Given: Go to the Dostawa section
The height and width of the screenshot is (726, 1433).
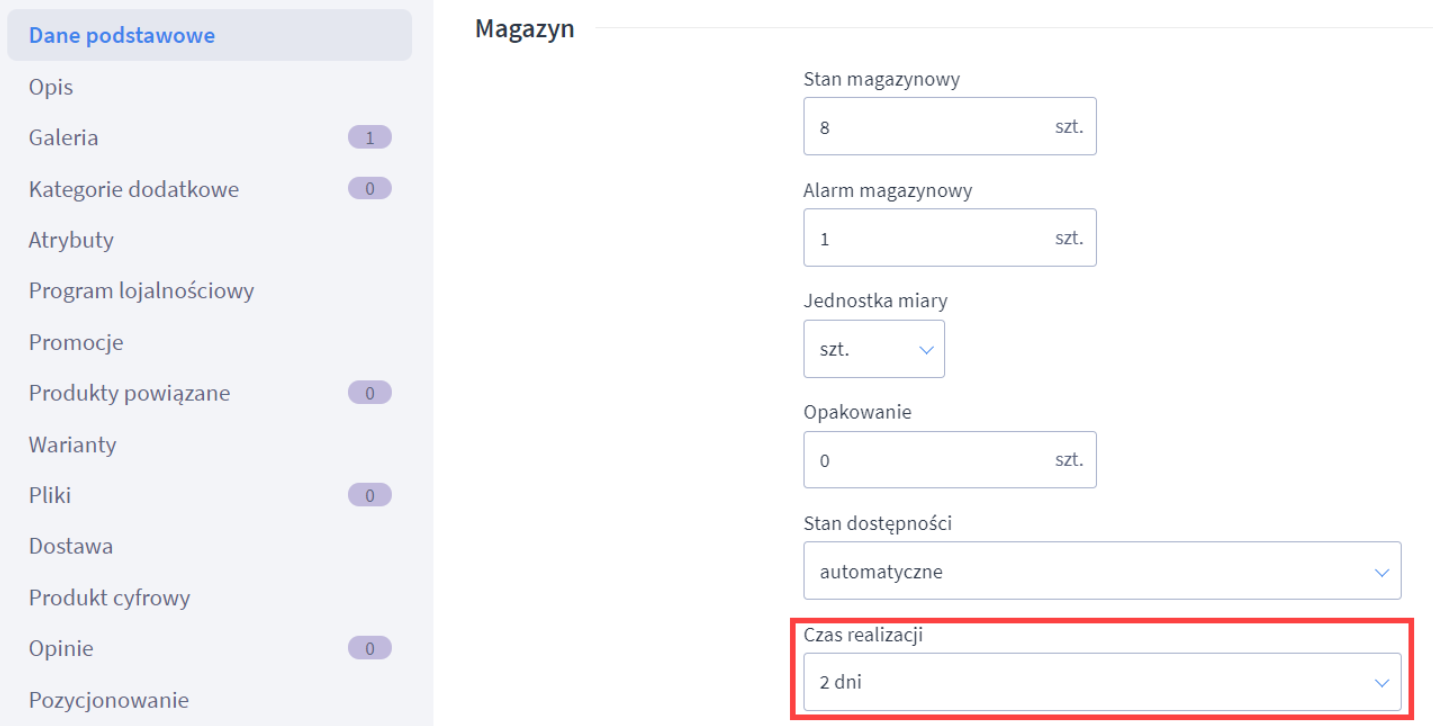Looking at the screenshot, I should point(71,546).
